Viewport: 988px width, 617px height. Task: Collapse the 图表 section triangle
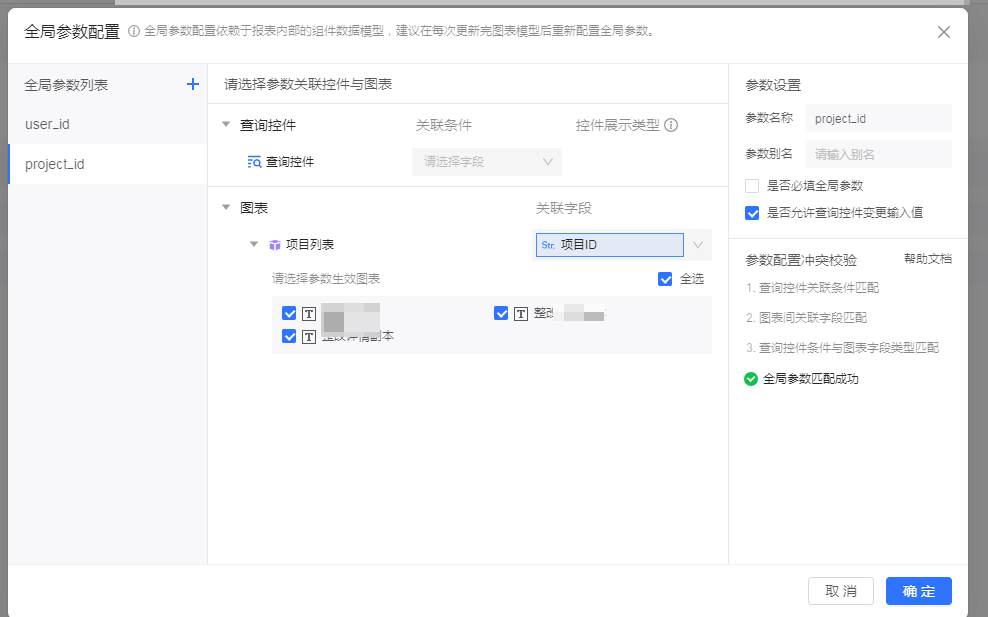(x=226, y=208)
